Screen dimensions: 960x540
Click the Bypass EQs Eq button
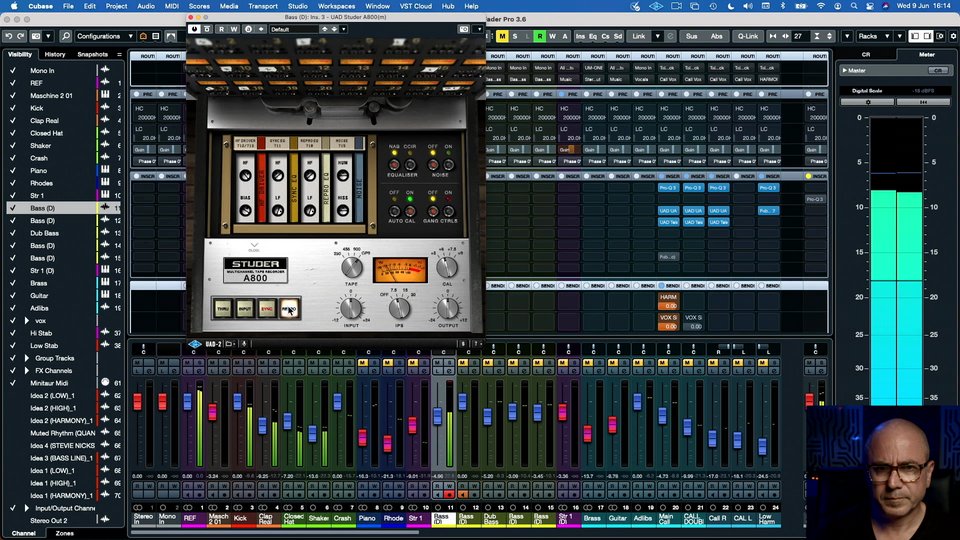[x=593, y=36]
